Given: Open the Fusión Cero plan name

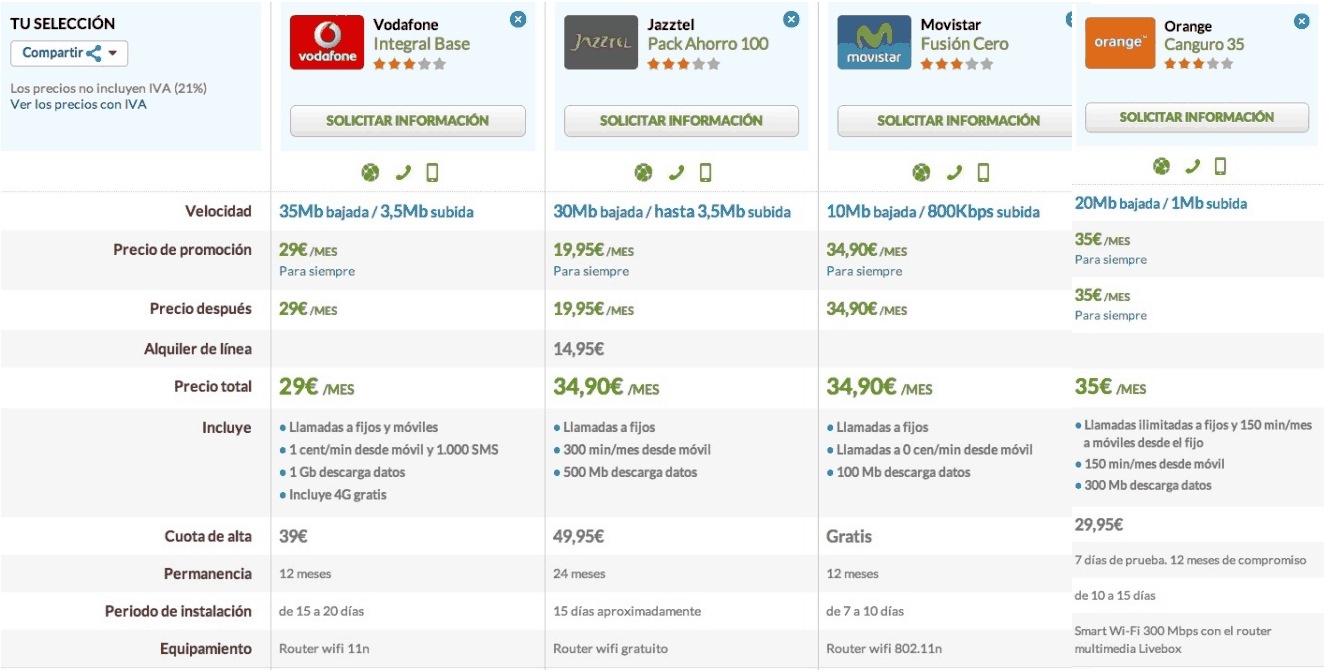Looking at the screenshot, I should point(964,44).
